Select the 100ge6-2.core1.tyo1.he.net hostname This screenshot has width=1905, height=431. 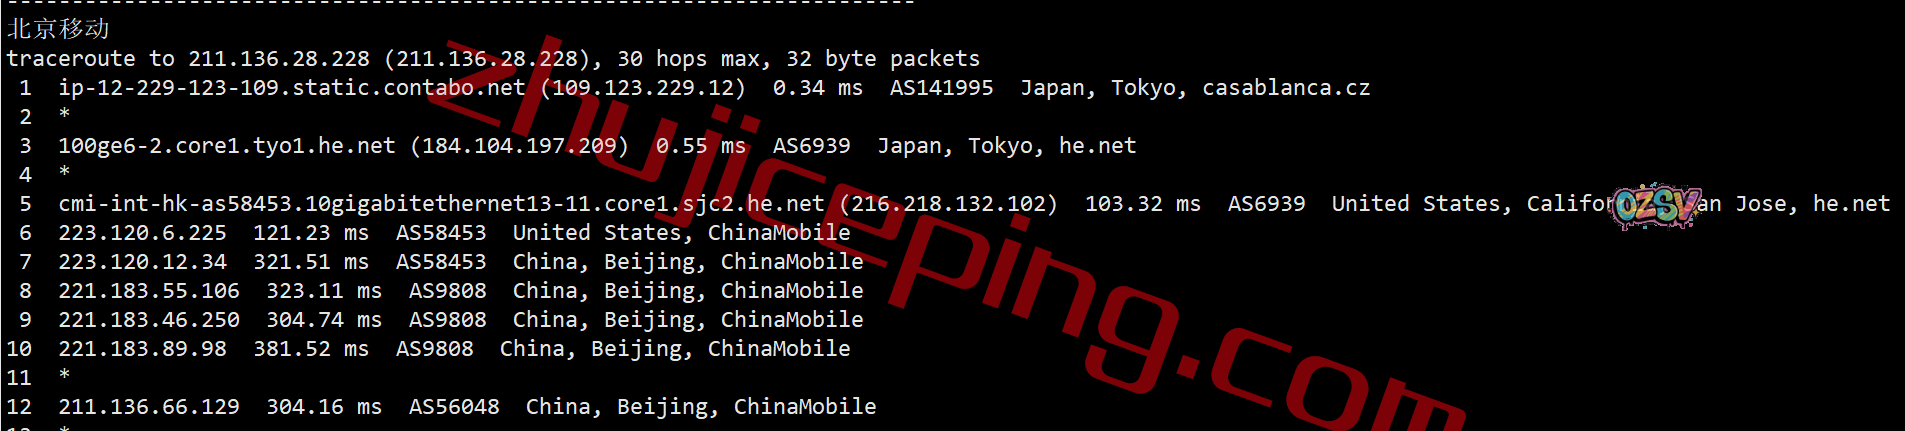coord(226,146)
